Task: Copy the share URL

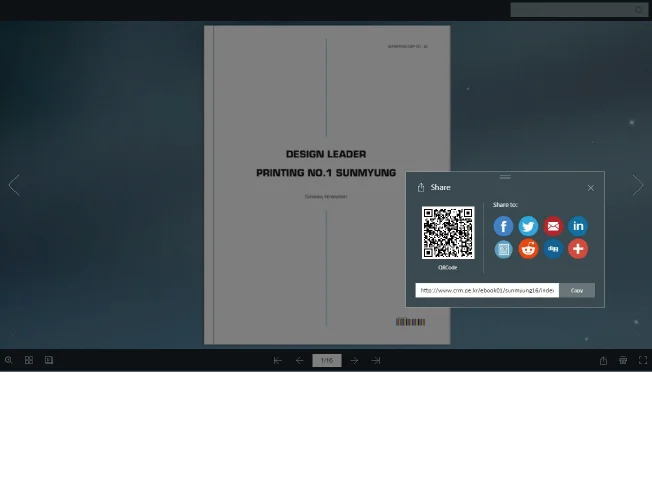Action: coord(577,290)
